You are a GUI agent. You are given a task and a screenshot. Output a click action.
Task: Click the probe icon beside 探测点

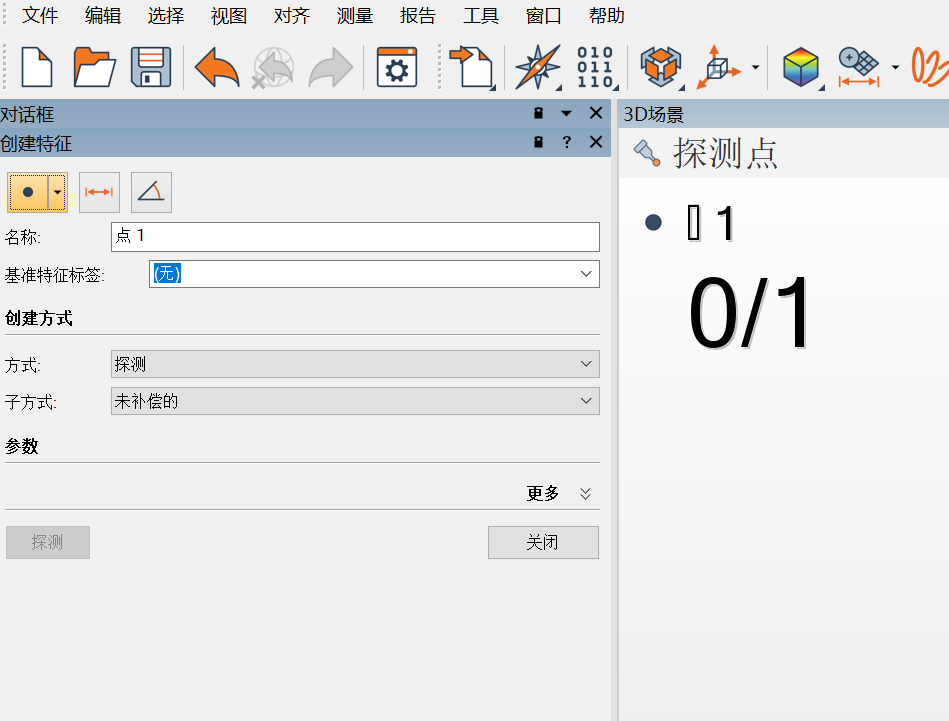(x=647, y=153)
